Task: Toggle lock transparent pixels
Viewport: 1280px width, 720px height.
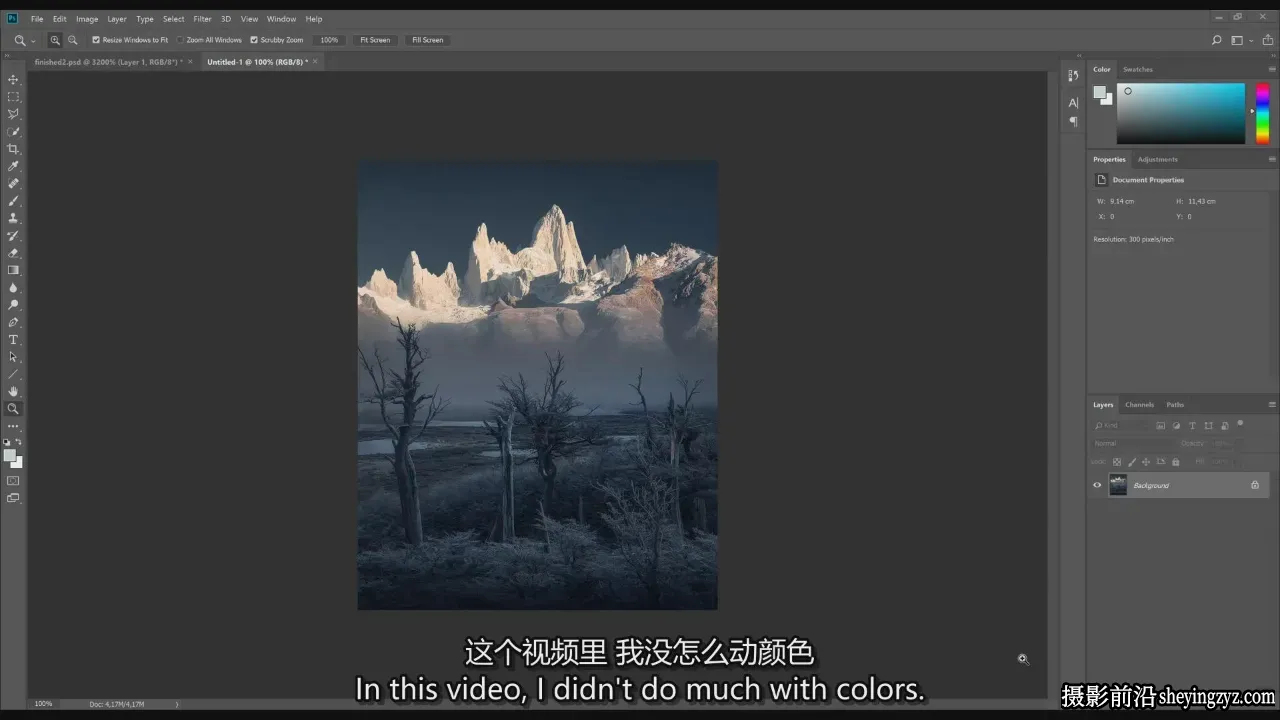Action: pyautogui.click(x=1118, y=462)
